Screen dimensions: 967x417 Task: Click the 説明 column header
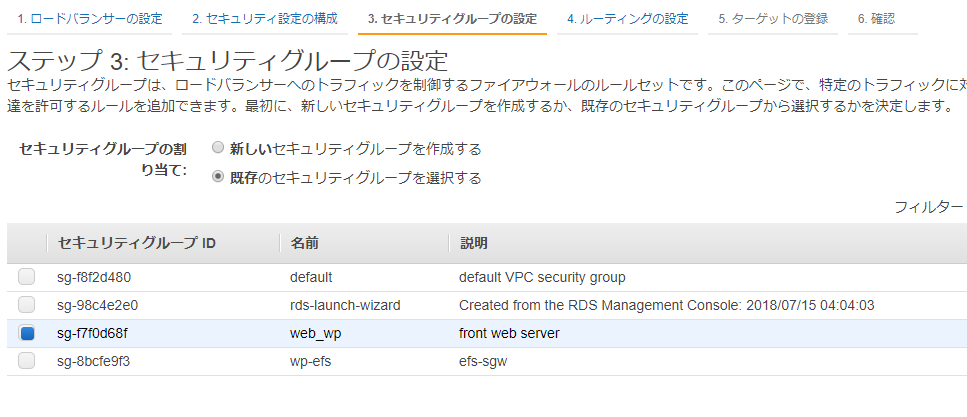474,243
